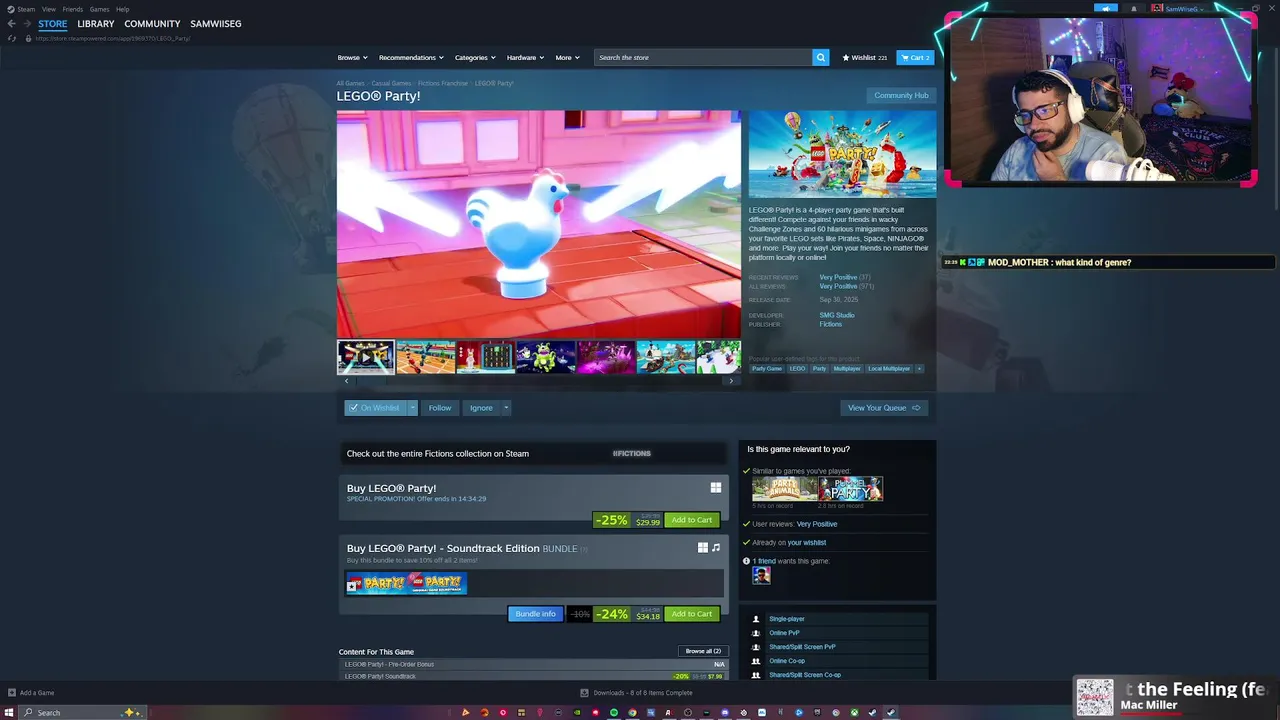
Task: Open Xbox app from the taskbar
Action: click(x=854, y=712)
